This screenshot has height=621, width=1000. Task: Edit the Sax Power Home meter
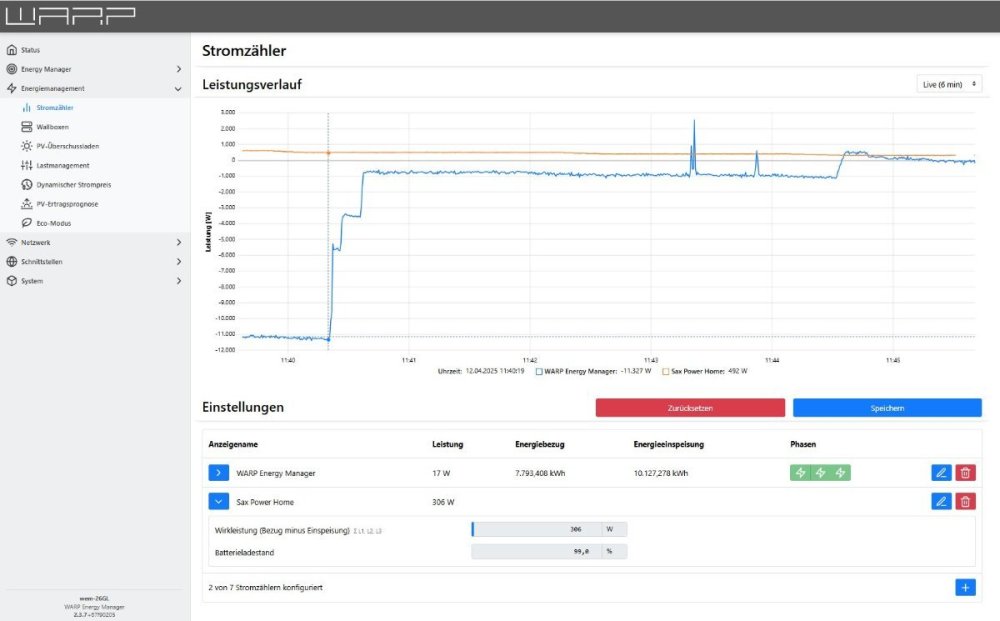940,502
